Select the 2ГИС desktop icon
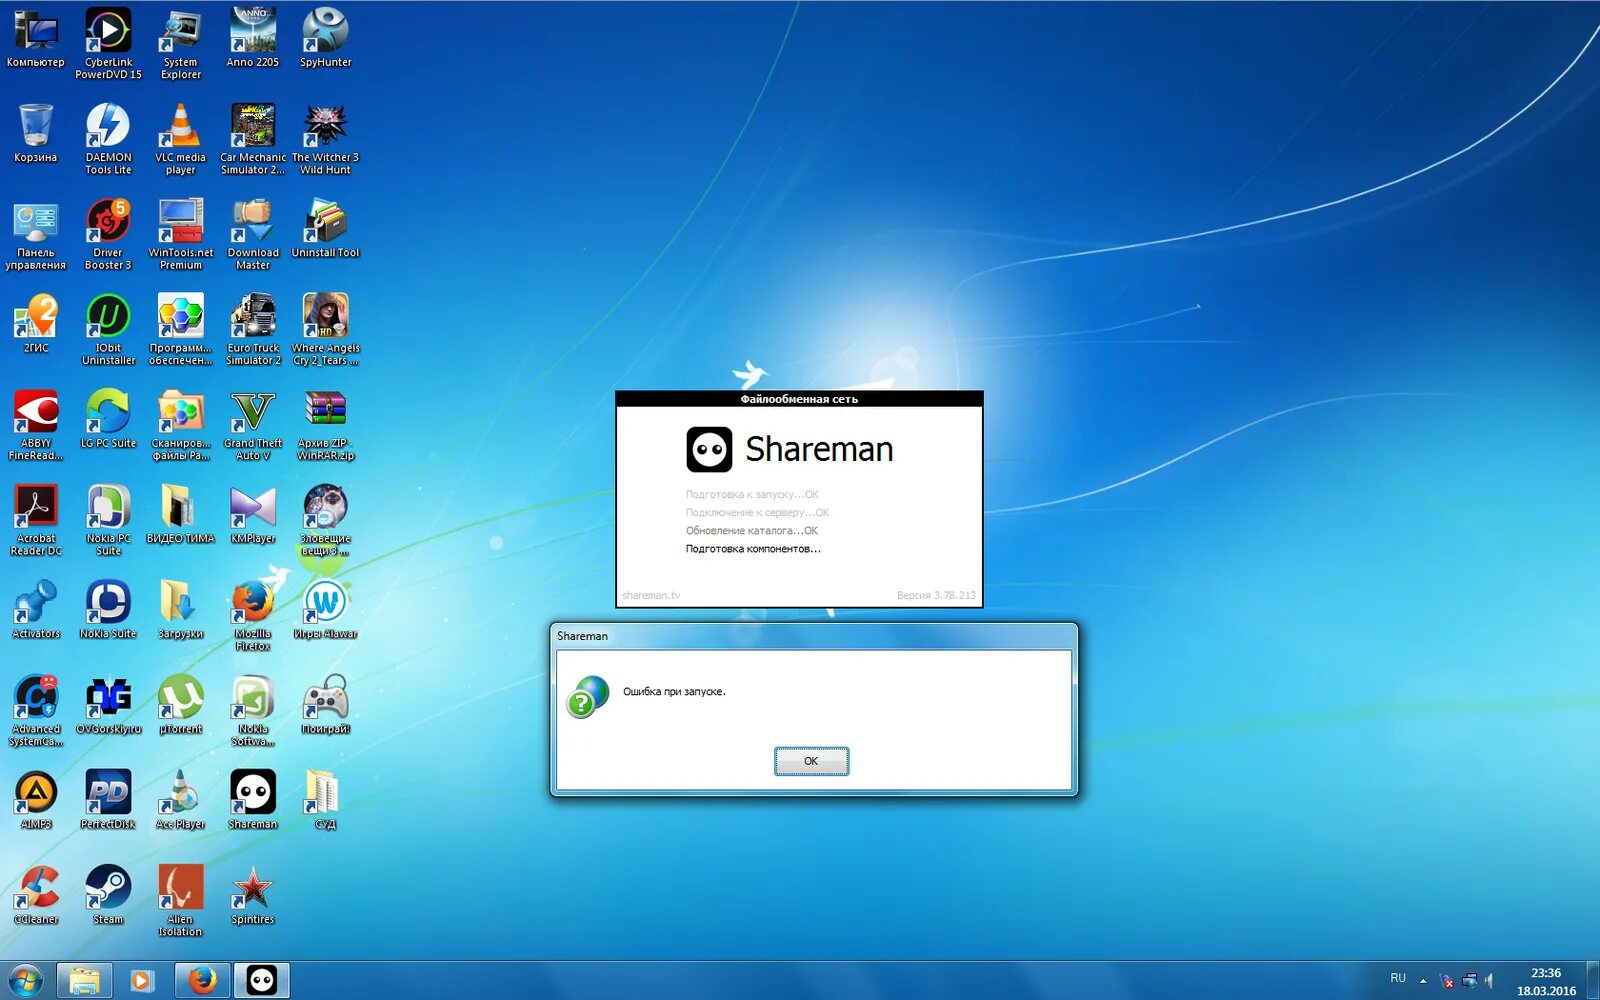 click(x=36, y=324)
